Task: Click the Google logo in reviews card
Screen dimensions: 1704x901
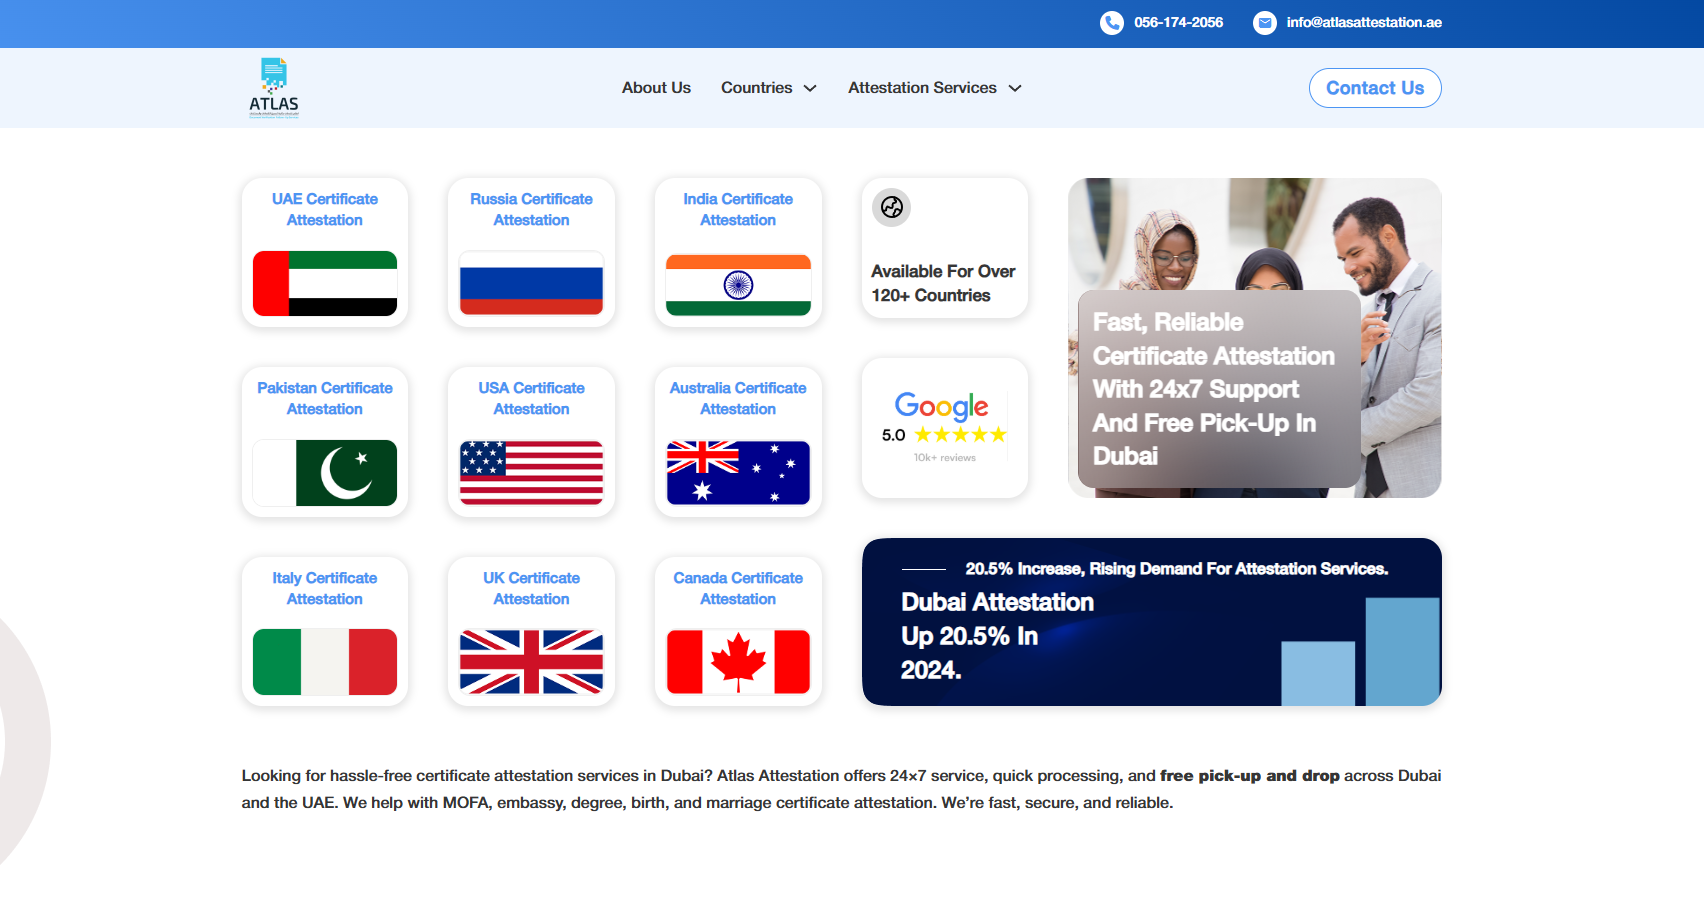Action: tap(941, 406)
